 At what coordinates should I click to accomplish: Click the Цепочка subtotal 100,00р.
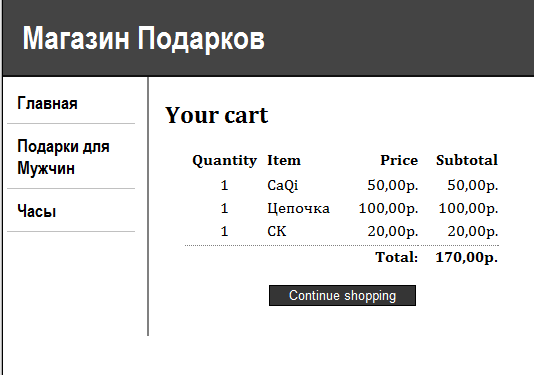point(468,208)
